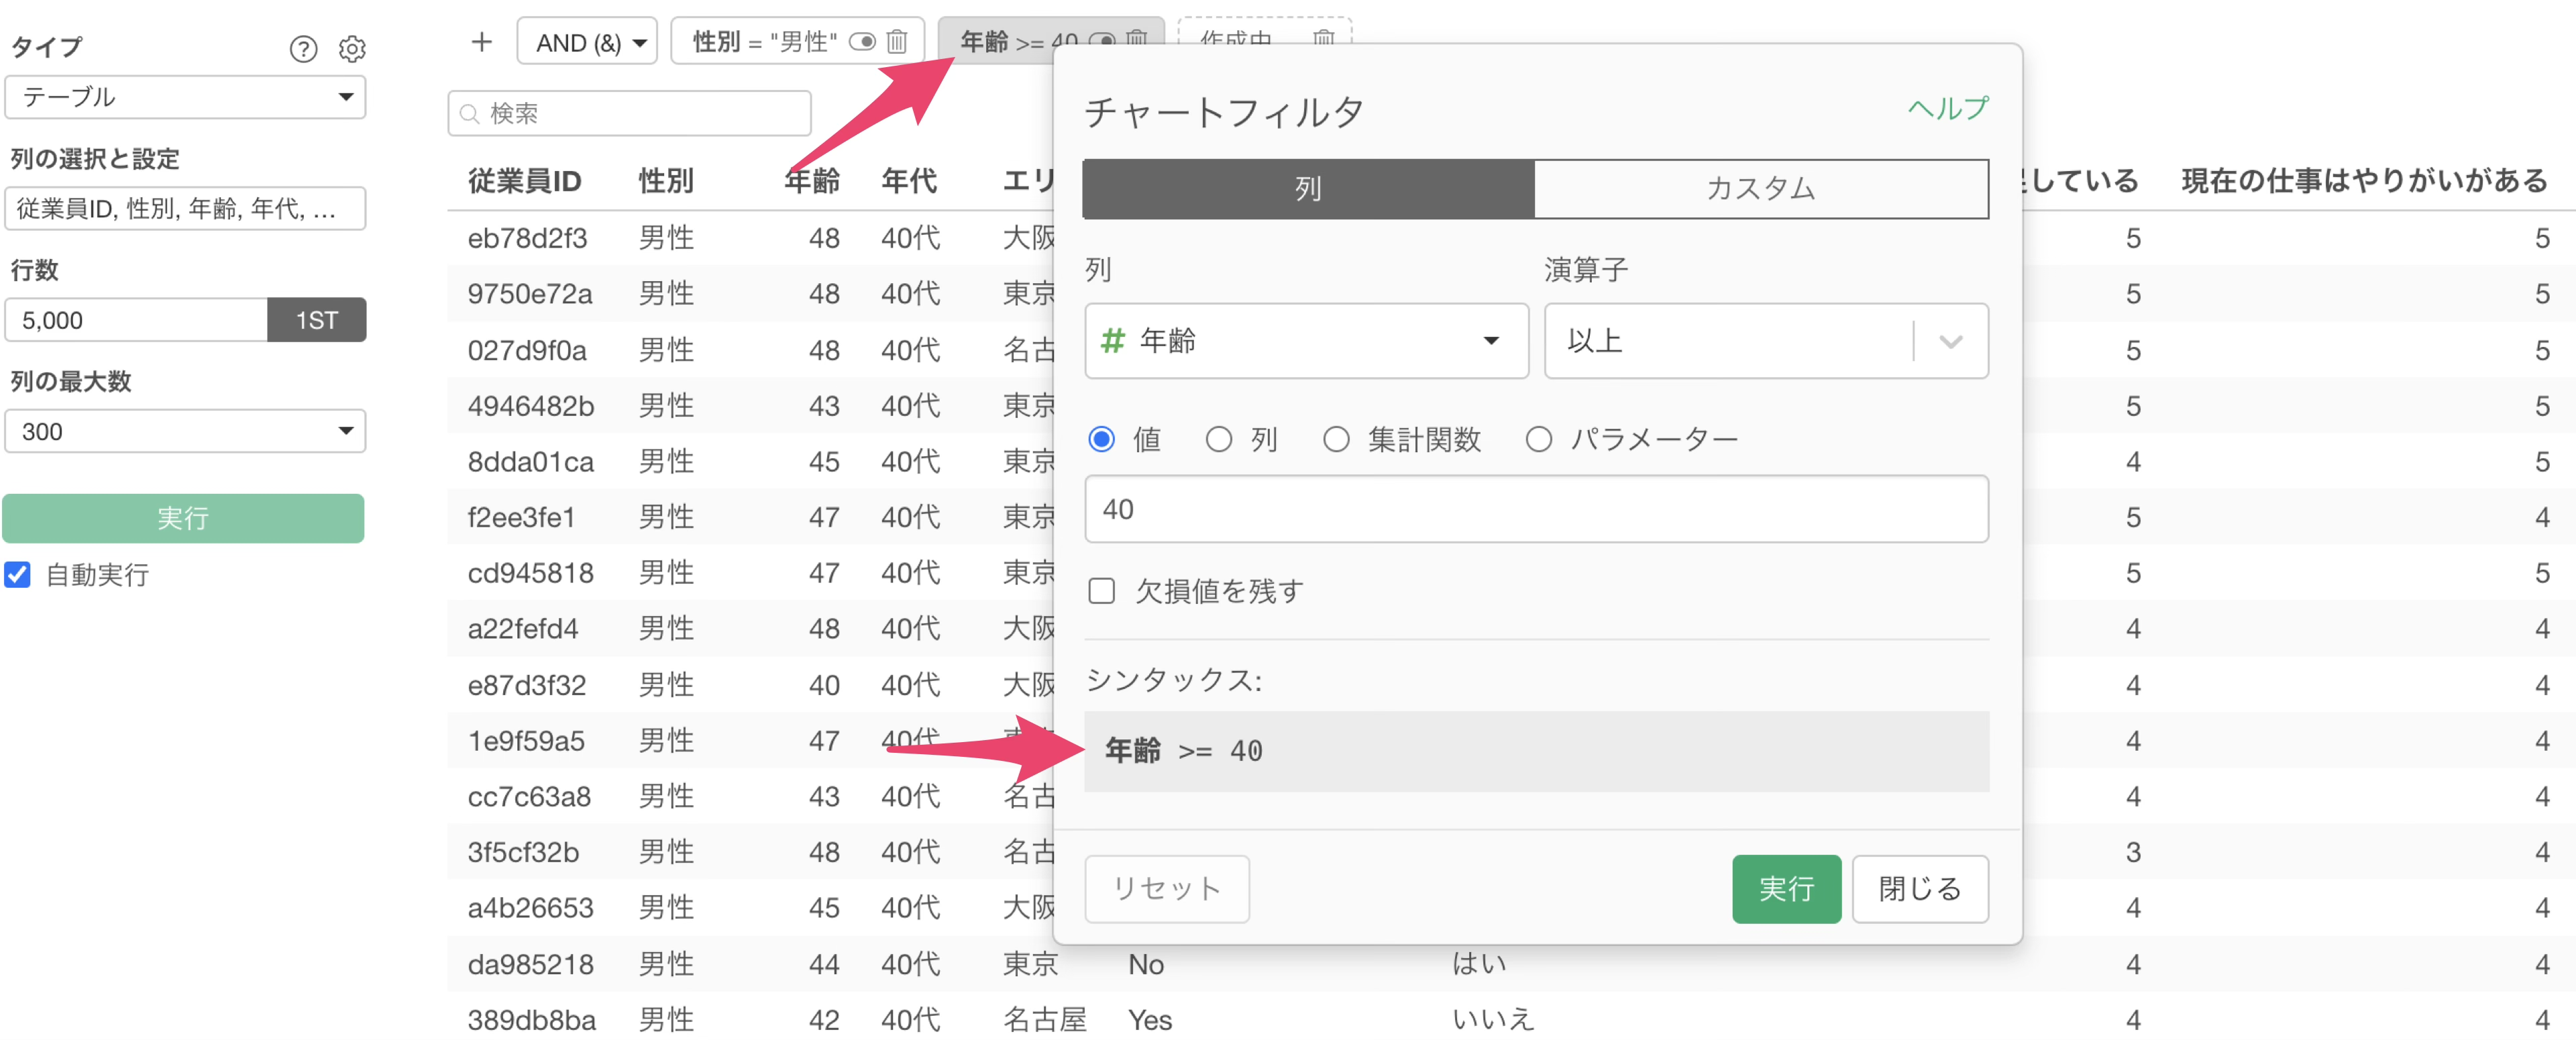Delete the 作成中 draft filter
Viewport: 2576px width, 1040px height.
(x=1323, y=38)
